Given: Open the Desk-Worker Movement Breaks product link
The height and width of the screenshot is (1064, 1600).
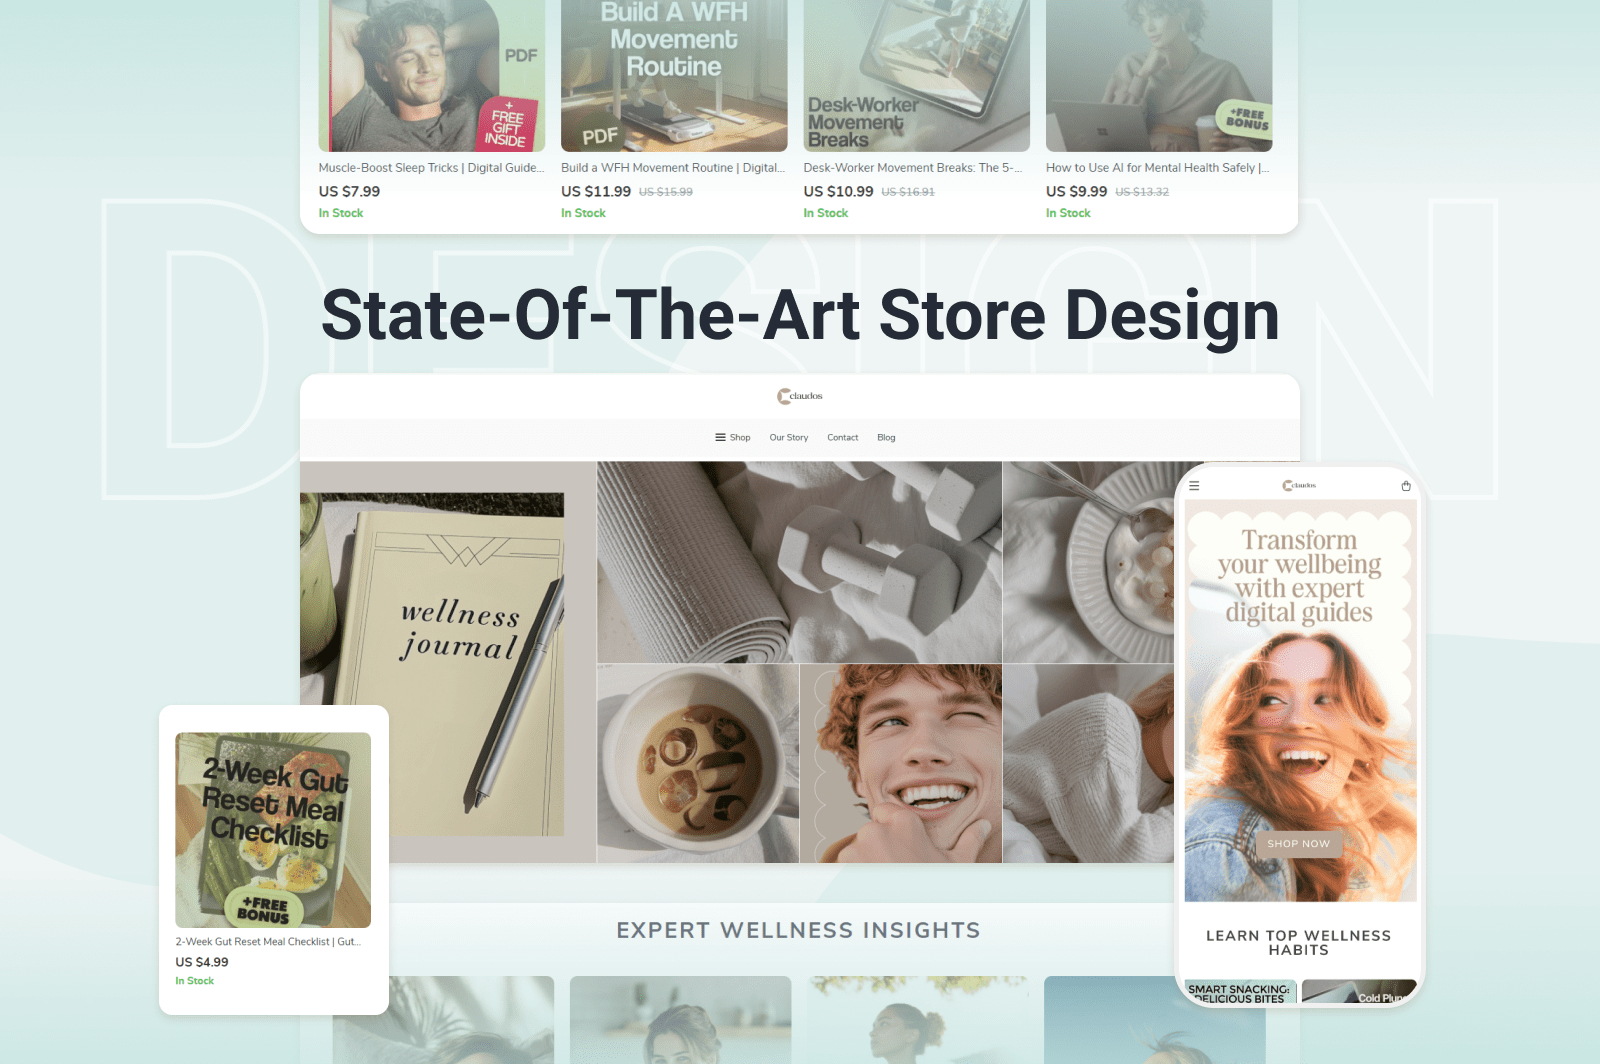Looking at the screenshot, I should coord(912,168).
